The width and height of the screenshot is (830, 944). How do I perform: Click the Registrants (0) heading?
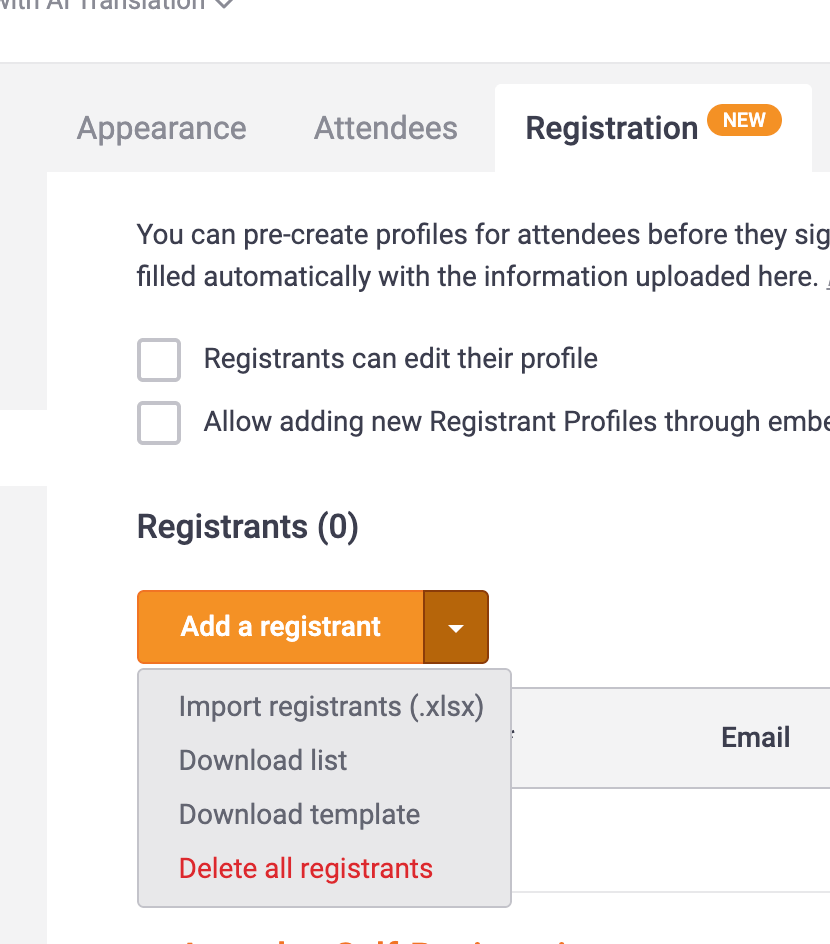[x=247, y=527]
